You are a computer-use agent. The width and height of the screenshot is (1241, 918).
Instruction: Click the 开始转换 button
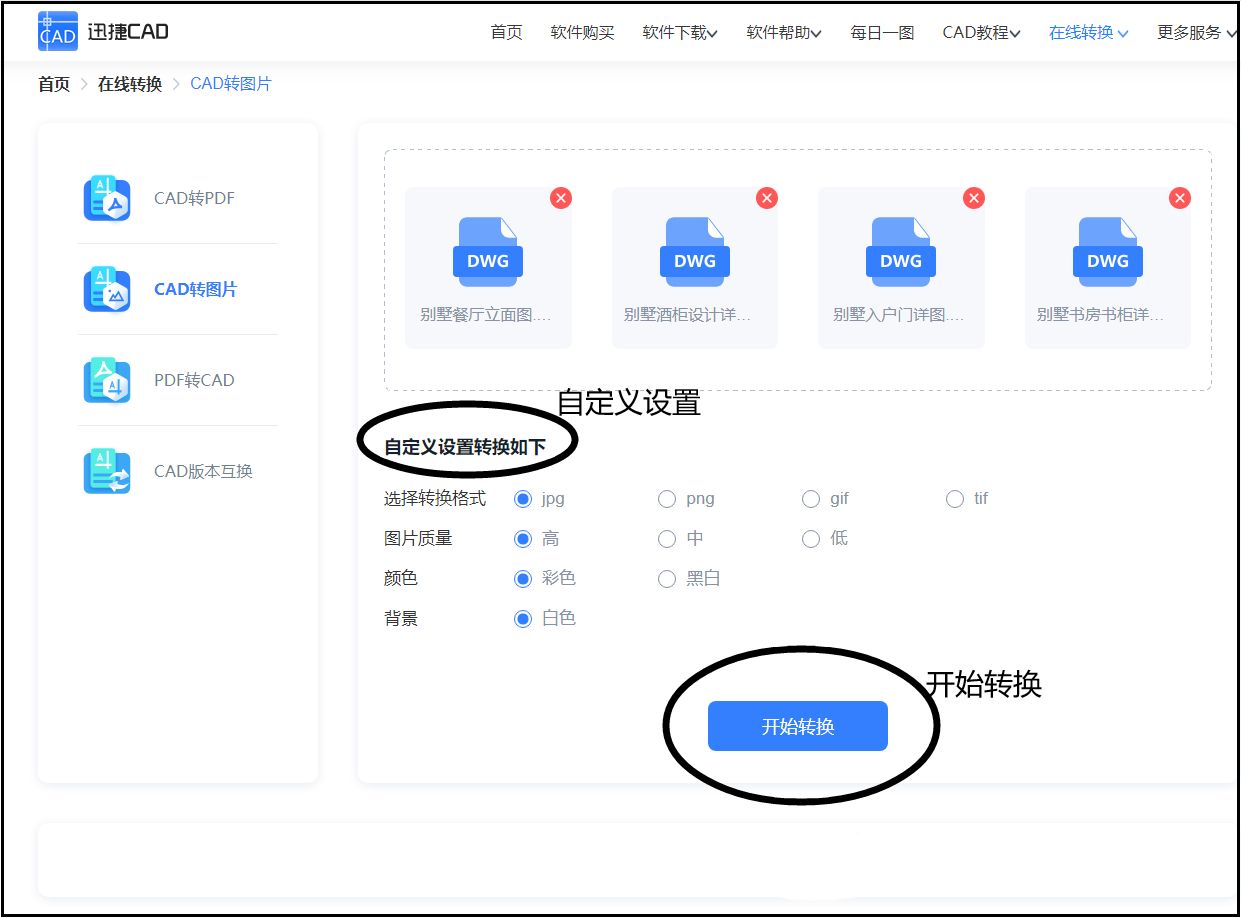point(797,726)
